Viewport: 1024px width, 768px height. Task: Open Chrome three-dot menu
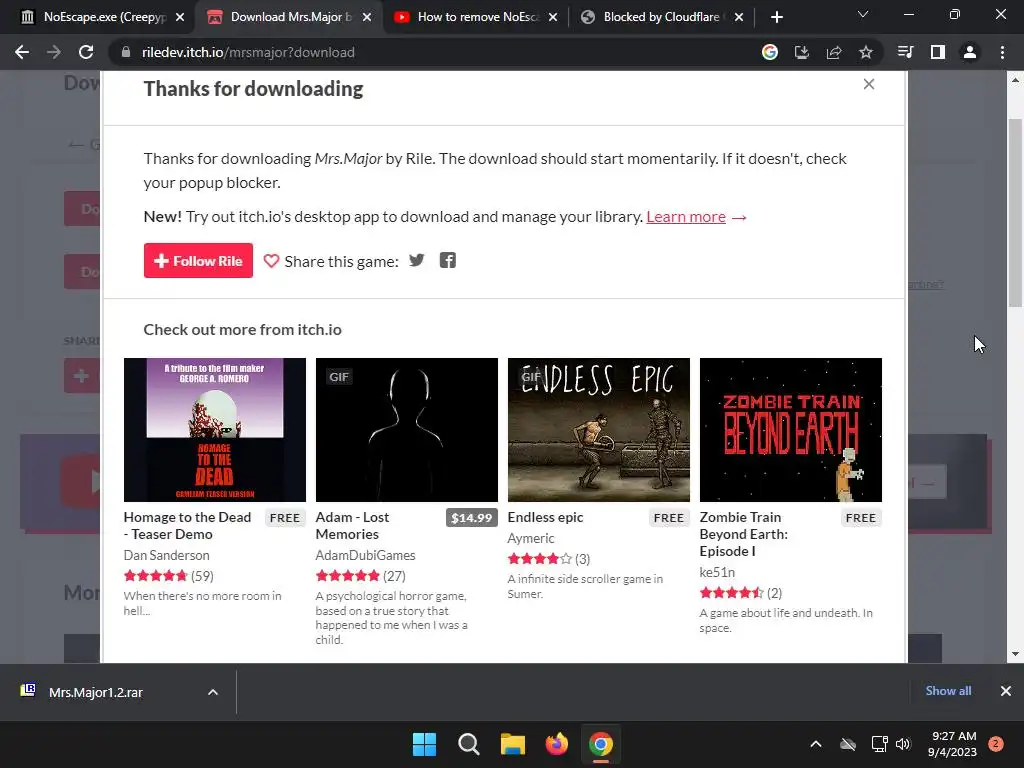coord(1002,52)
